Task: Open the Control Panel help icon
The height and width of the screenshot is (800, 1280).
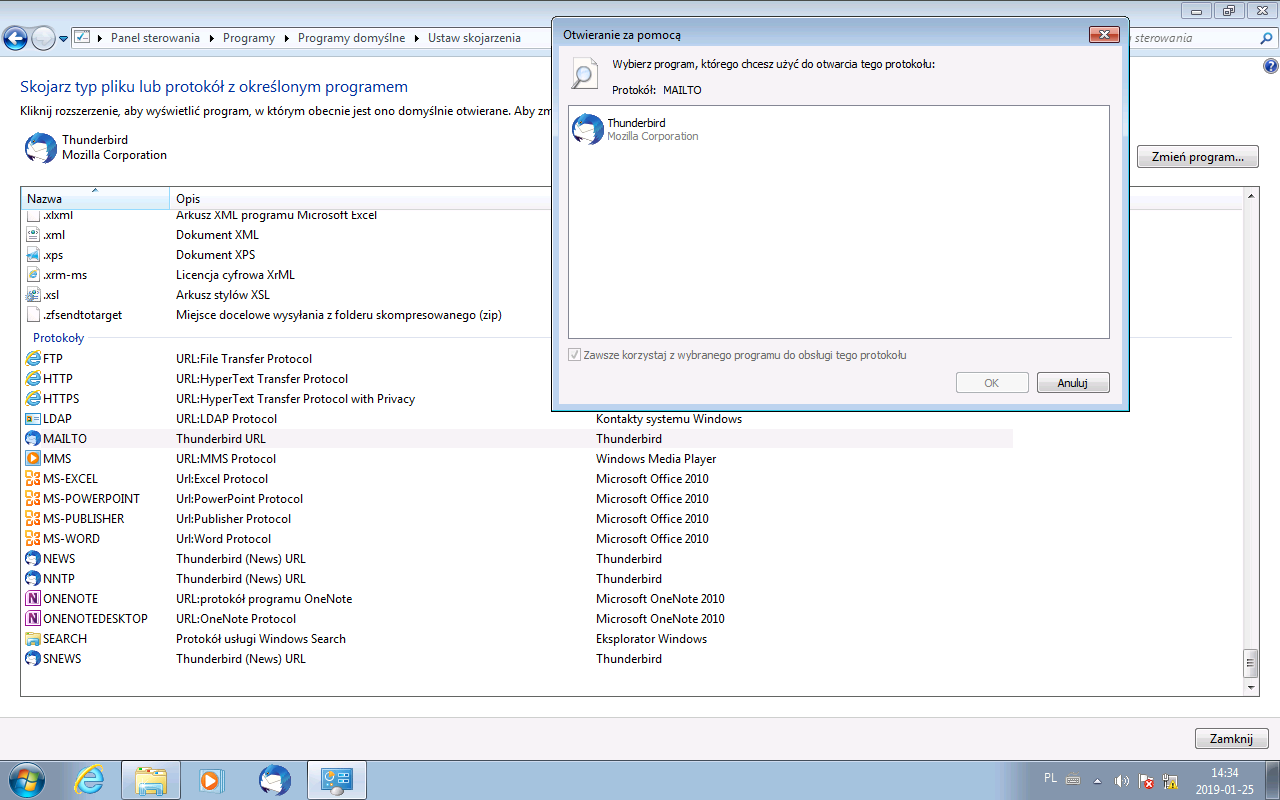Action: 1270,66
